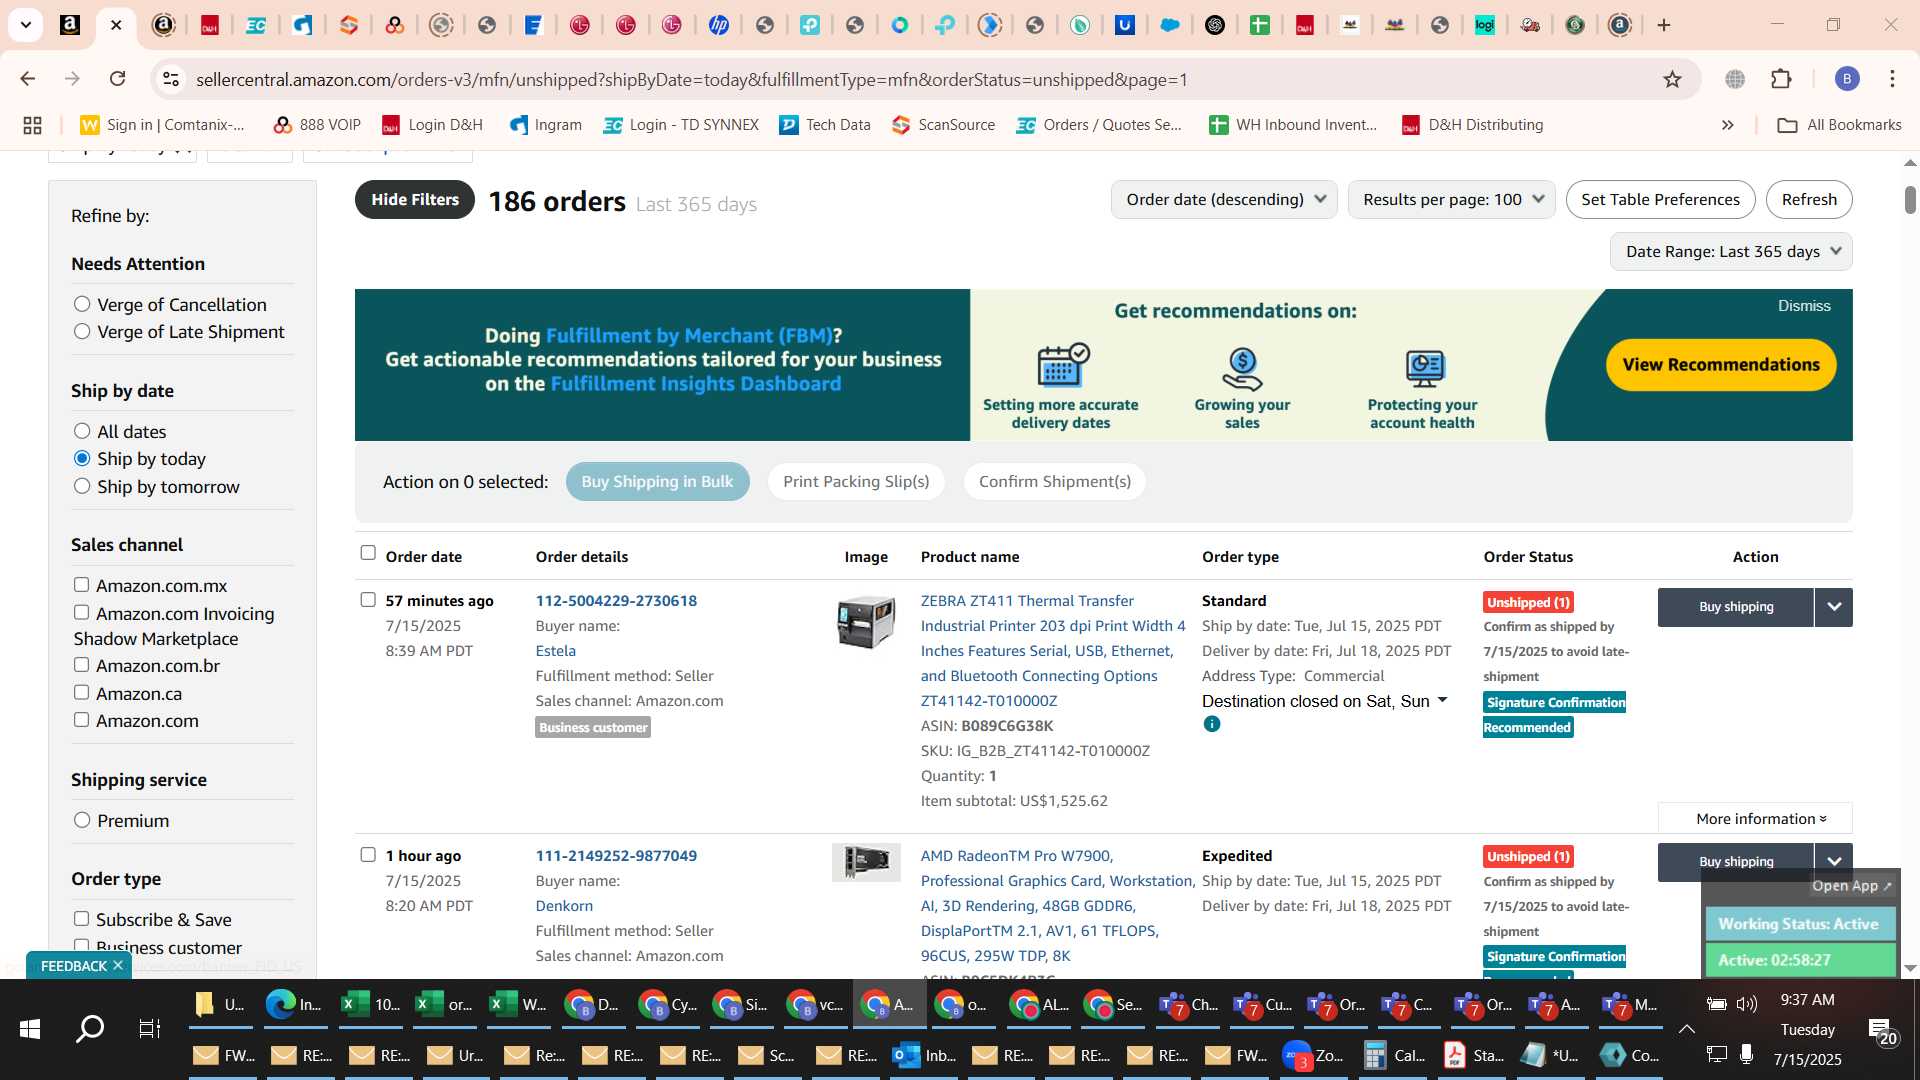Open a new browser tab with plus icon
The image size is (1920, 1080).
click(x=1664, y=25)
